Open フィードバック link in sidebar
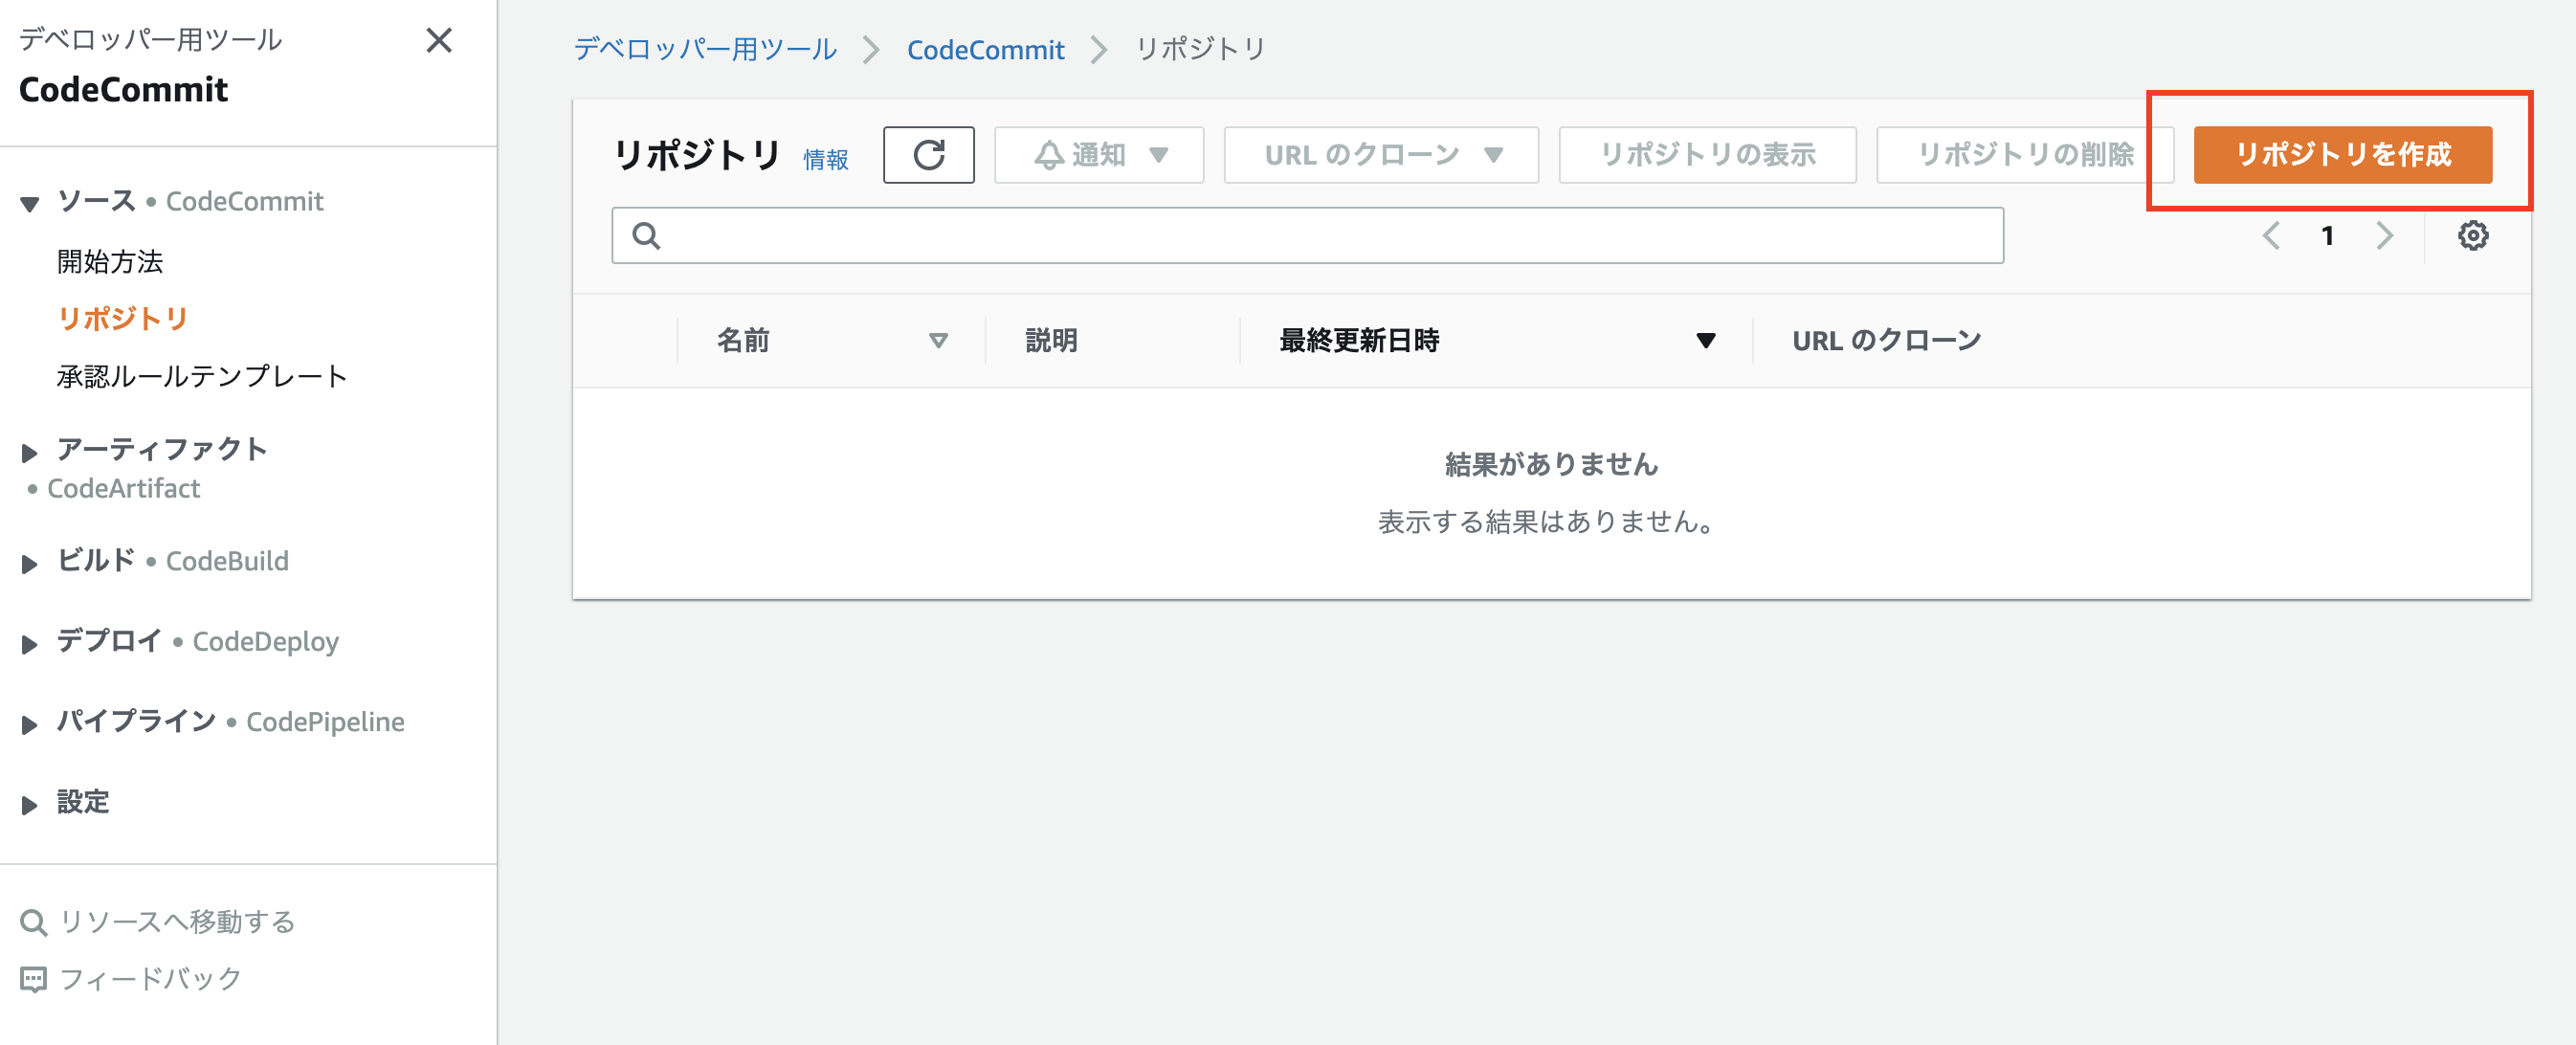Viewport: 2576px width, 1045px height. (150, 979)
